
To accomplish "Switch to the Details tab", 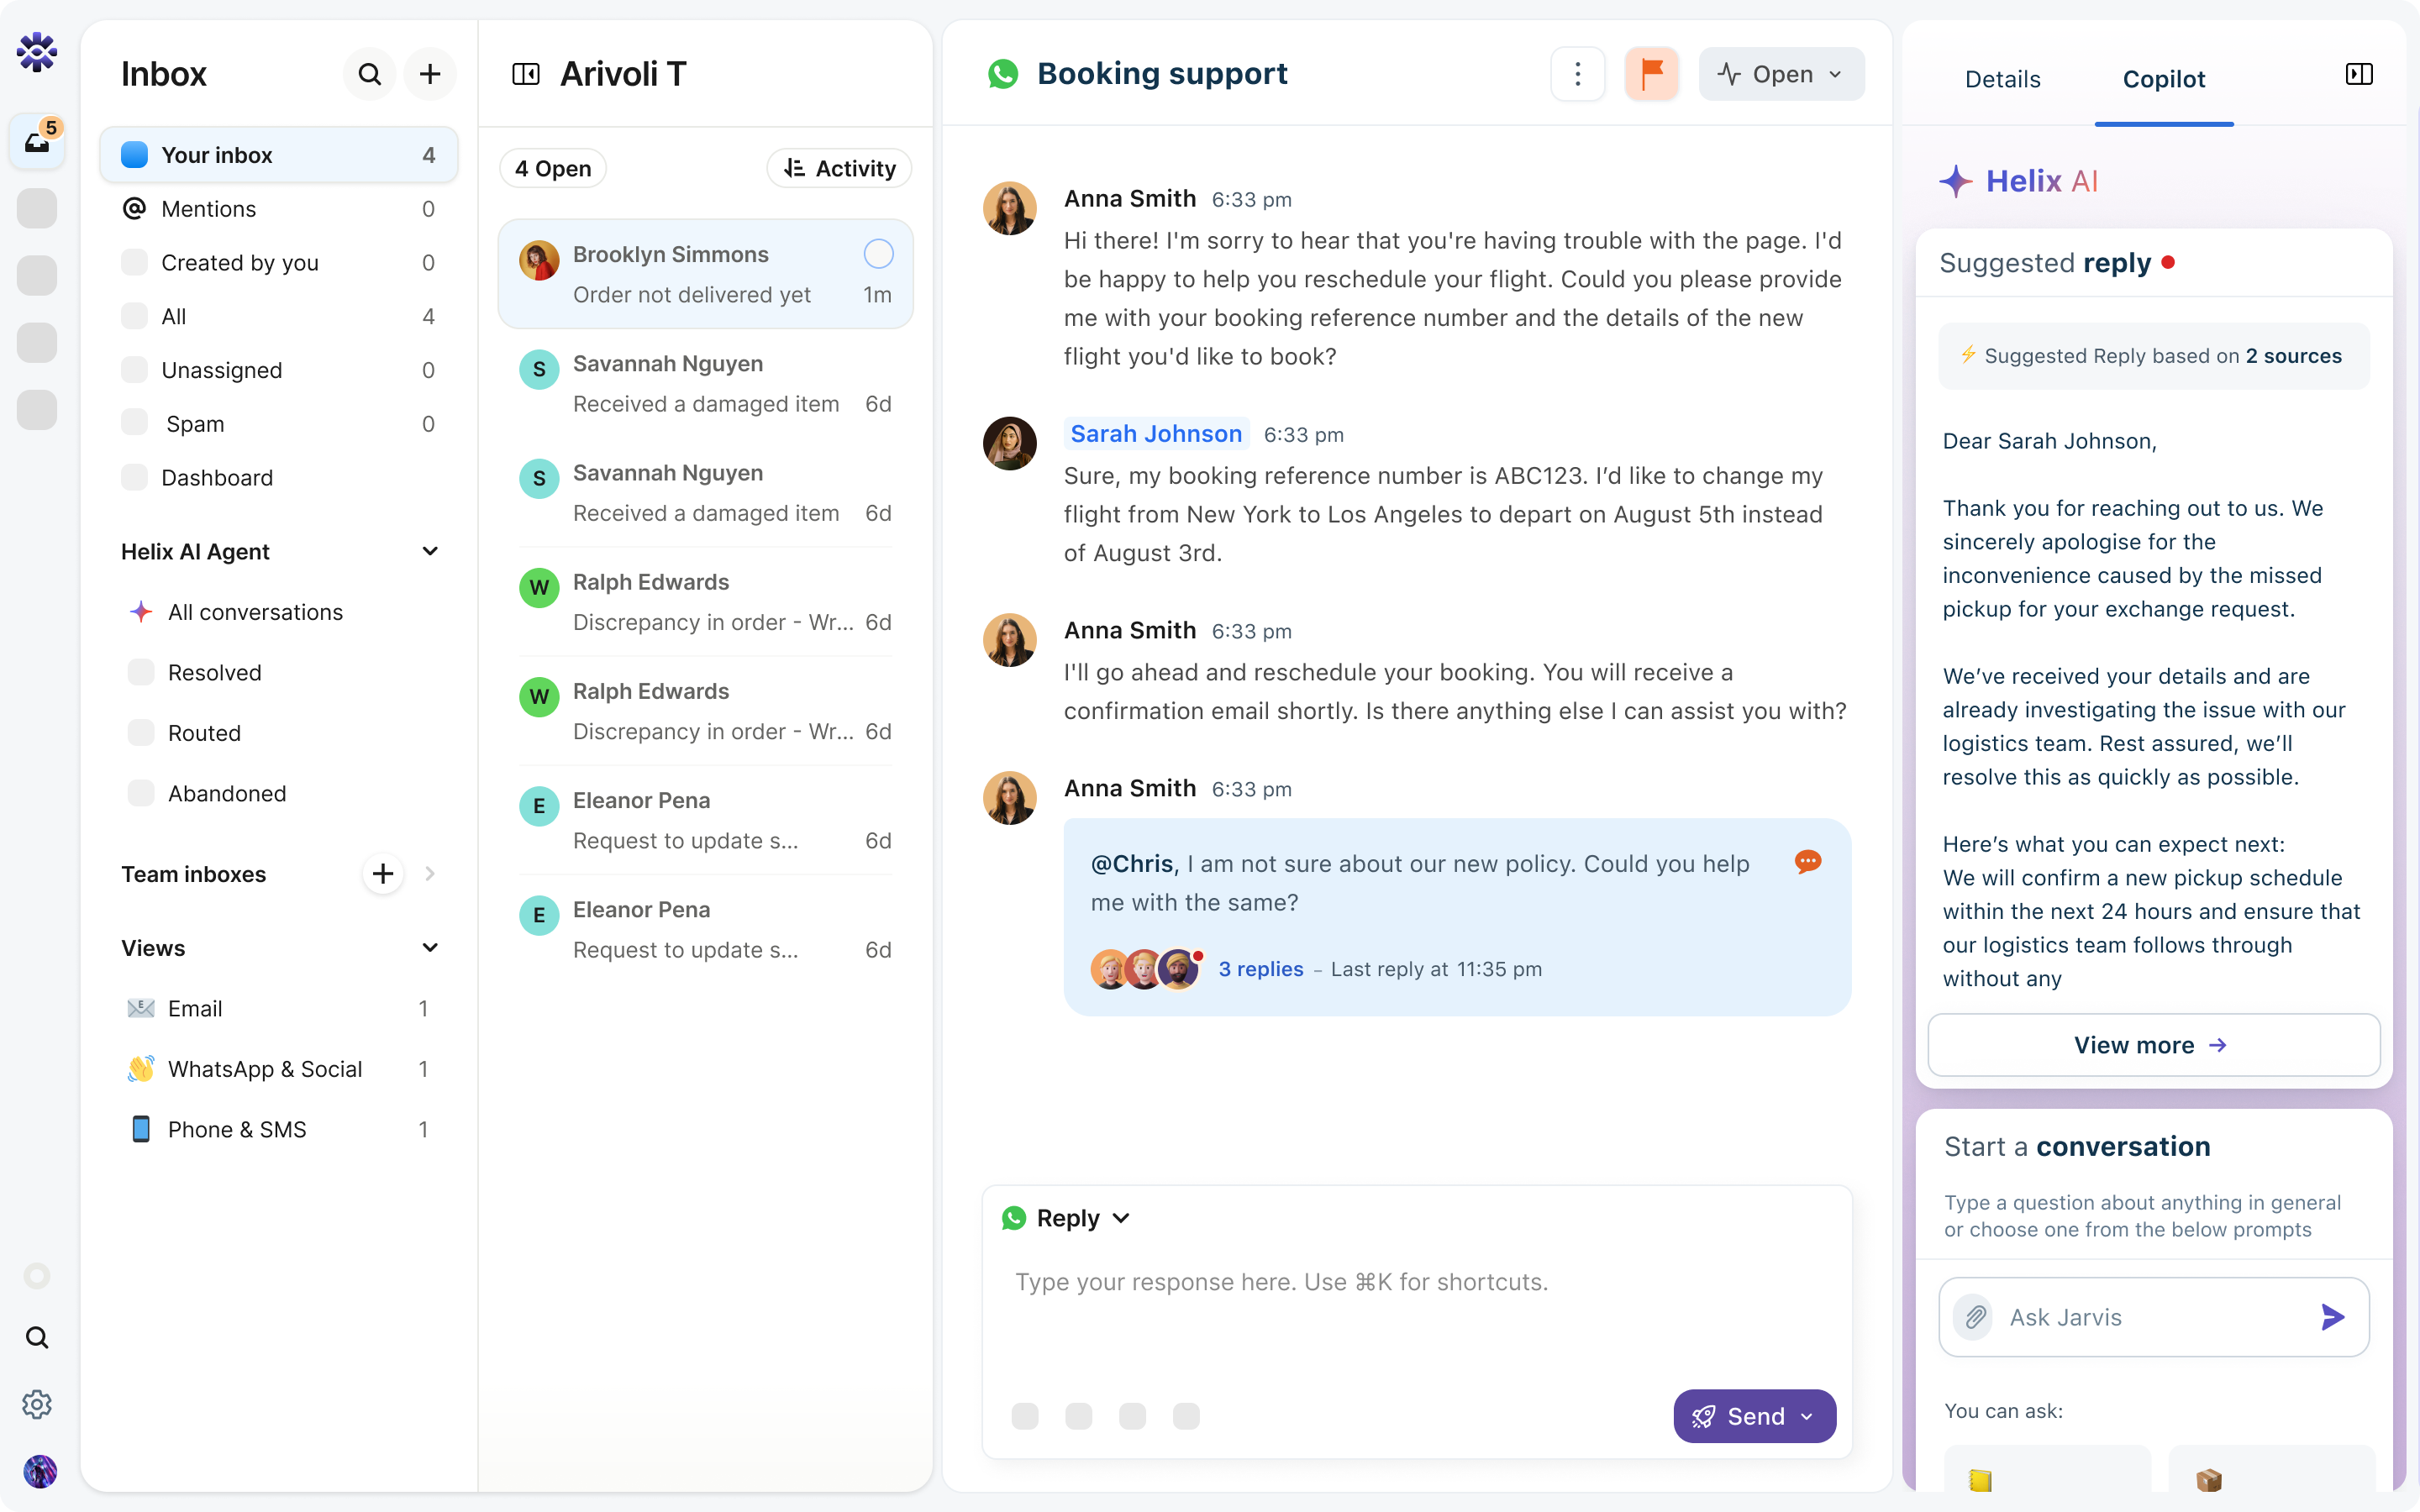I will pyautogui.click(x=2003, y=79).
